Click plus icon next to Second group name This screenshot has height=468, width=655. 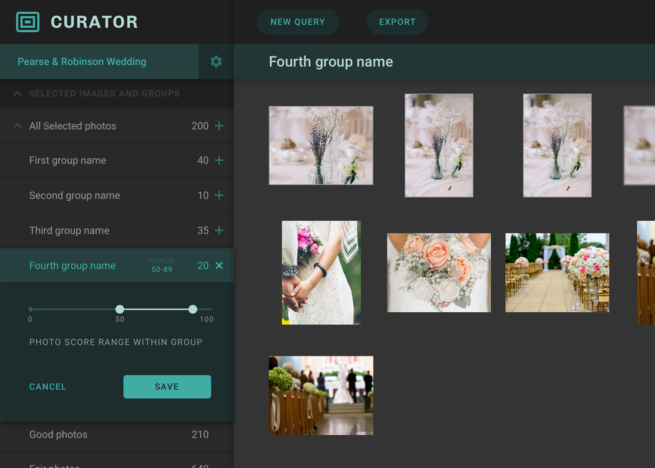point(219,196)
